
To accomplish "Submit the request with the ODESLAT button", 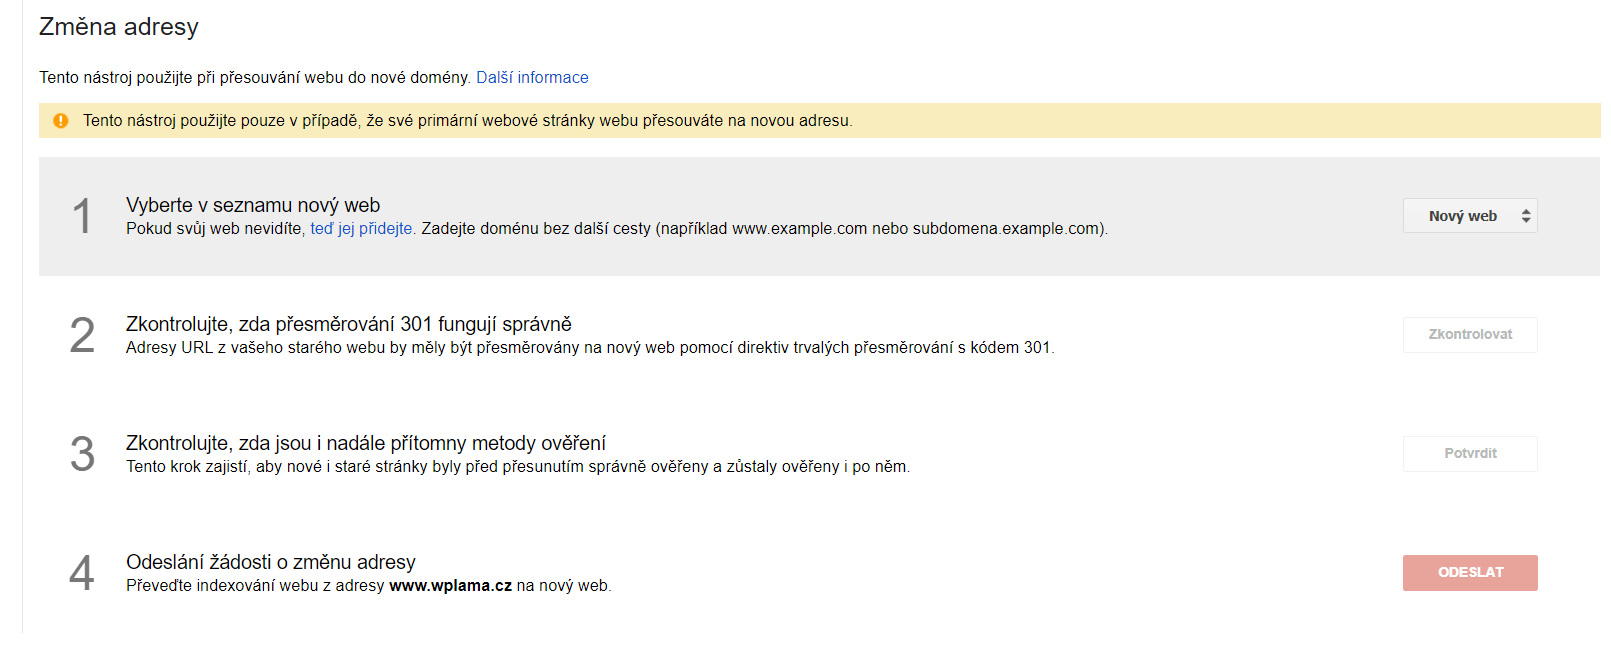I will pos(1469,573).
